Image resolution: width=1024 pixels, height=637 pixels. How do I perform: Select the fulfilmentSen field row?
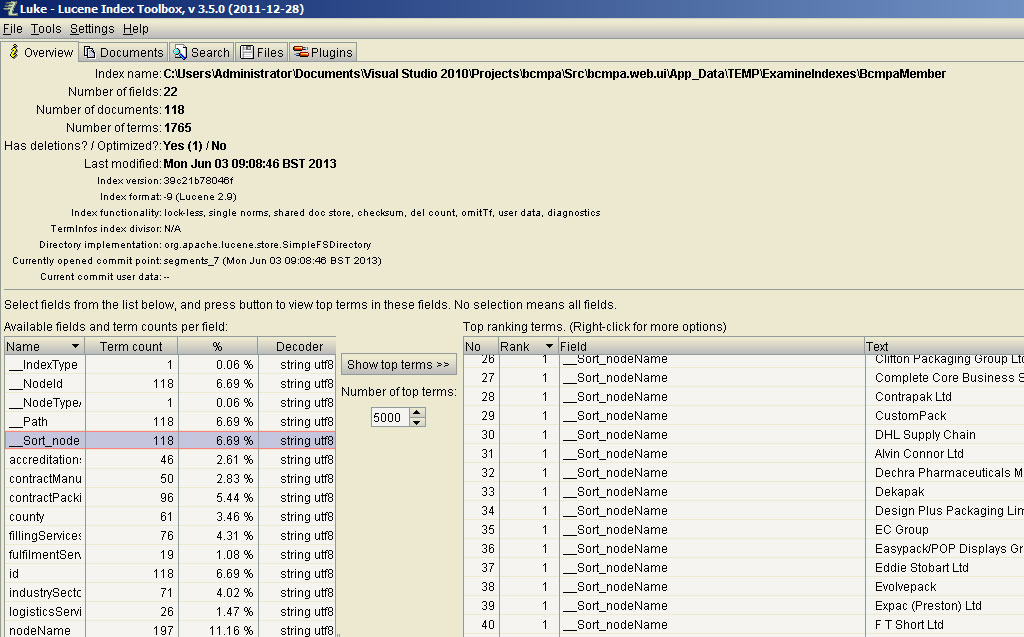pyautogui.click(x=170, y=554)
